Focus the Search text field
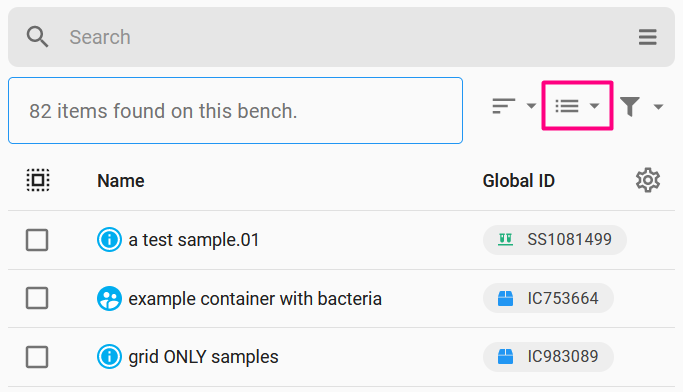The height and width of the screenshot is (392, 683). 340,37
